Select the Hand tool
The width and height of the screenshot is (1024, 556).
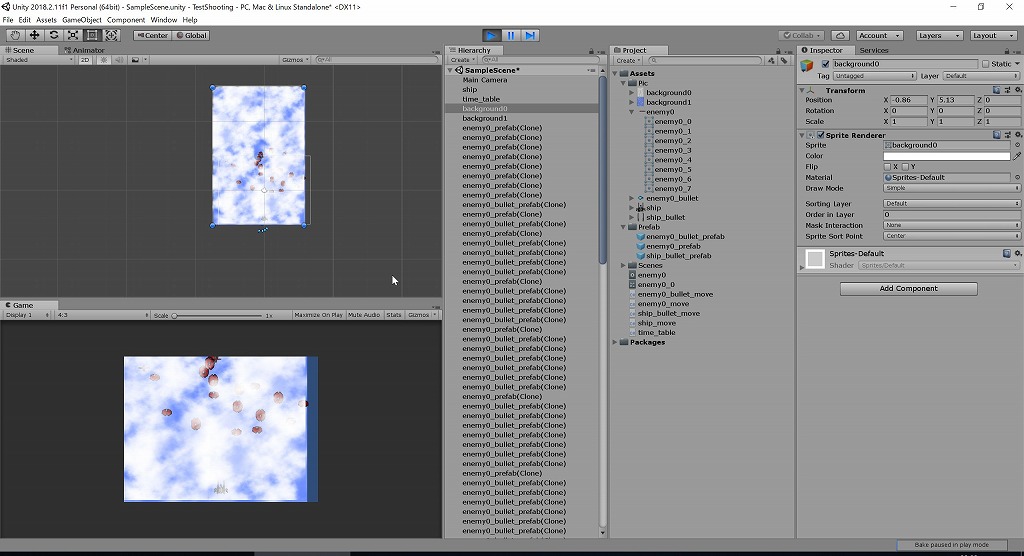(15, 35)
